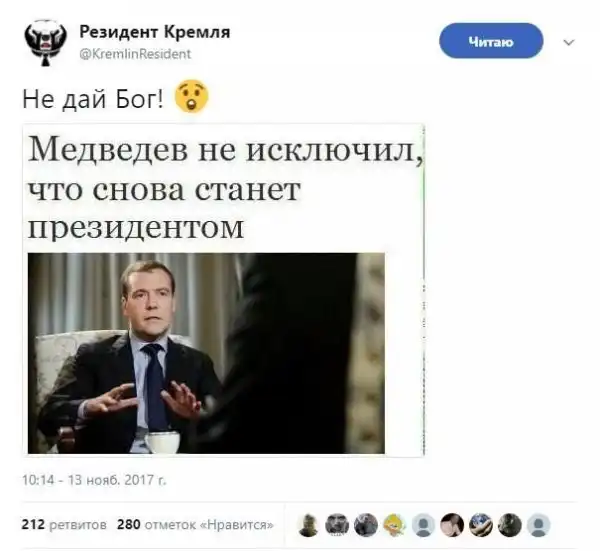This screenshot has height=551, width=600.
Task: View the 280 отметок «Нравится» list
Action: tap(195, 524)
